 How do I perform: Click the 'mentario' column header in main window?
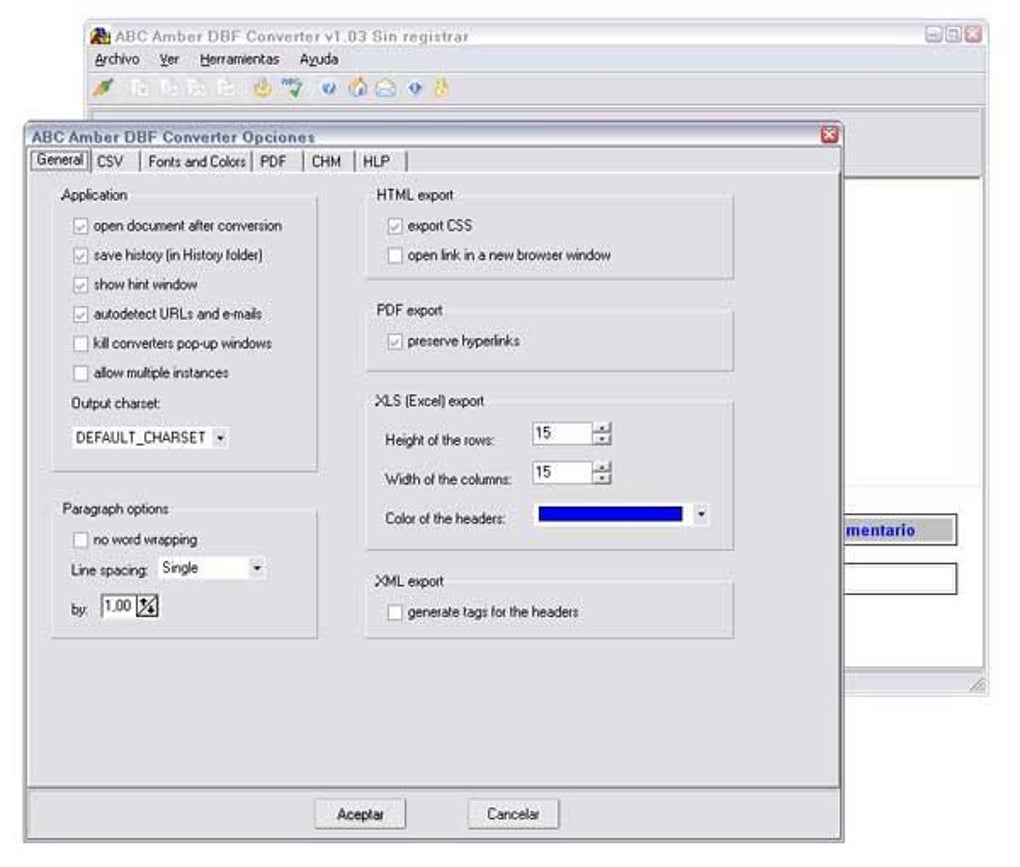coord(900,530)
